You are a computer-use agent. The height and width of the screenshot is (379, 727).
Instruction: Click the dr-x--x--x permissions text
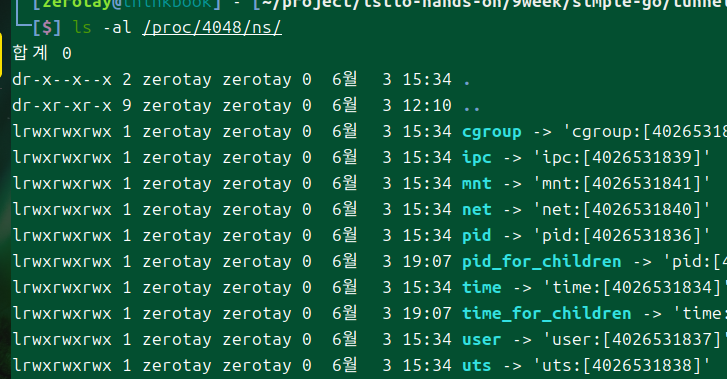[62, 80]
